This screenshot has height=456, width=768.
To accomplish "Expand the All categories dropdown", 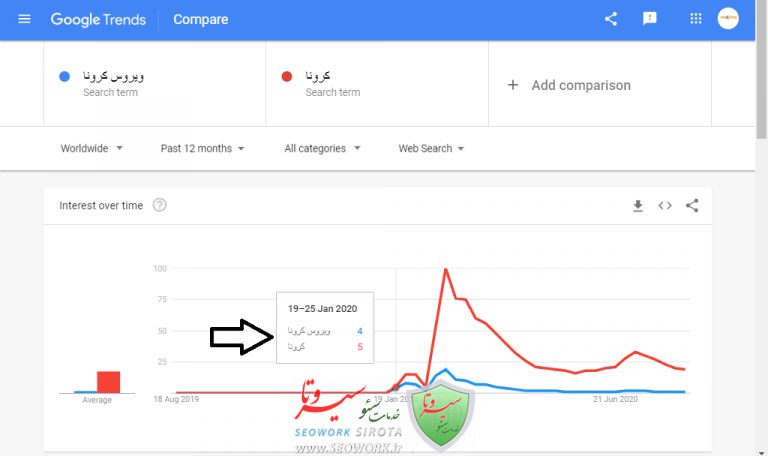I will click(322, 149).
